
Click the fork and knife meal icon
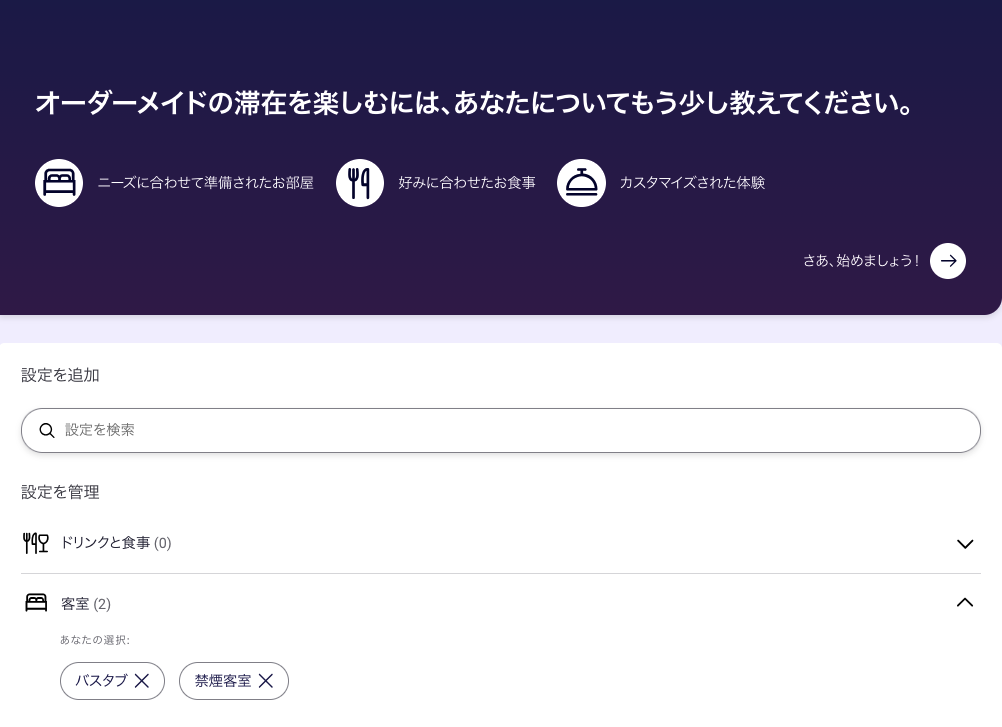[360, 183]
